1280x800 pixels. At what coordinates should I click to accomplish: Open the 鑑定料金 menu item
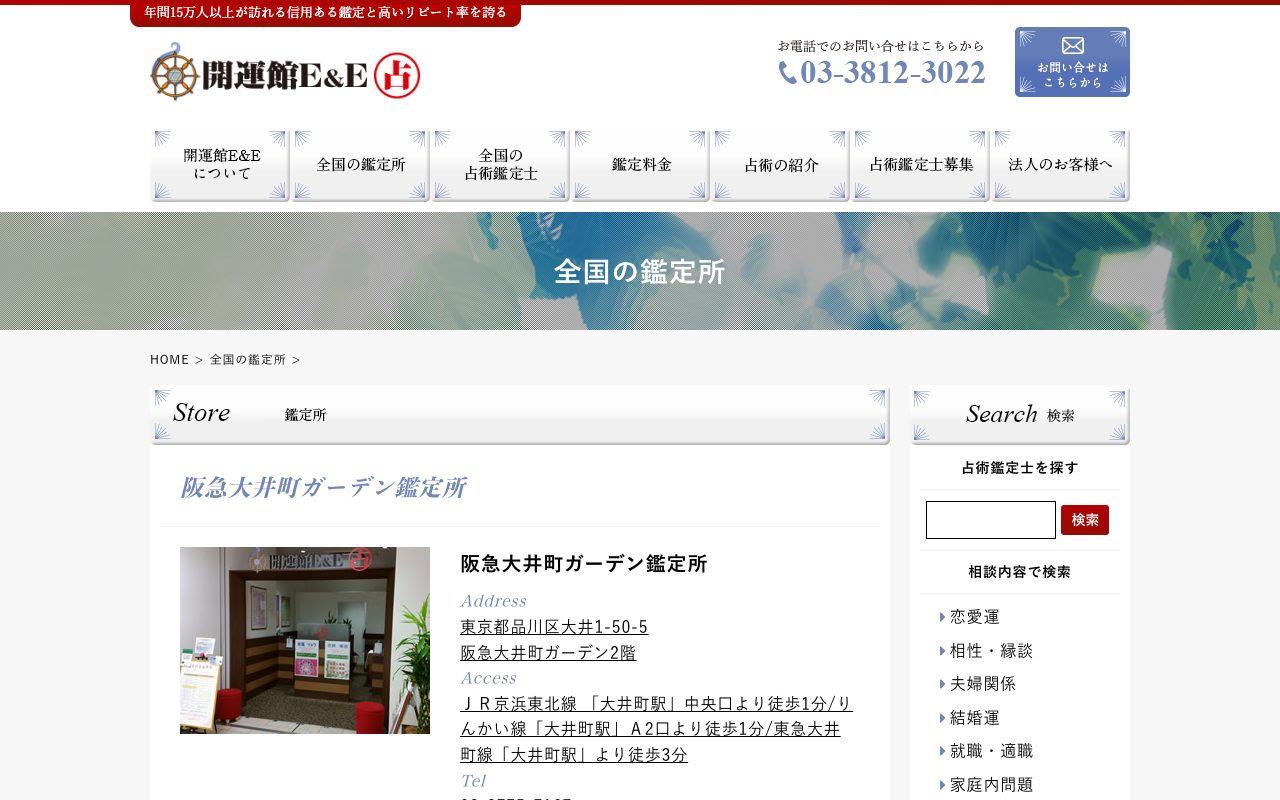click(x=640, y=165)
